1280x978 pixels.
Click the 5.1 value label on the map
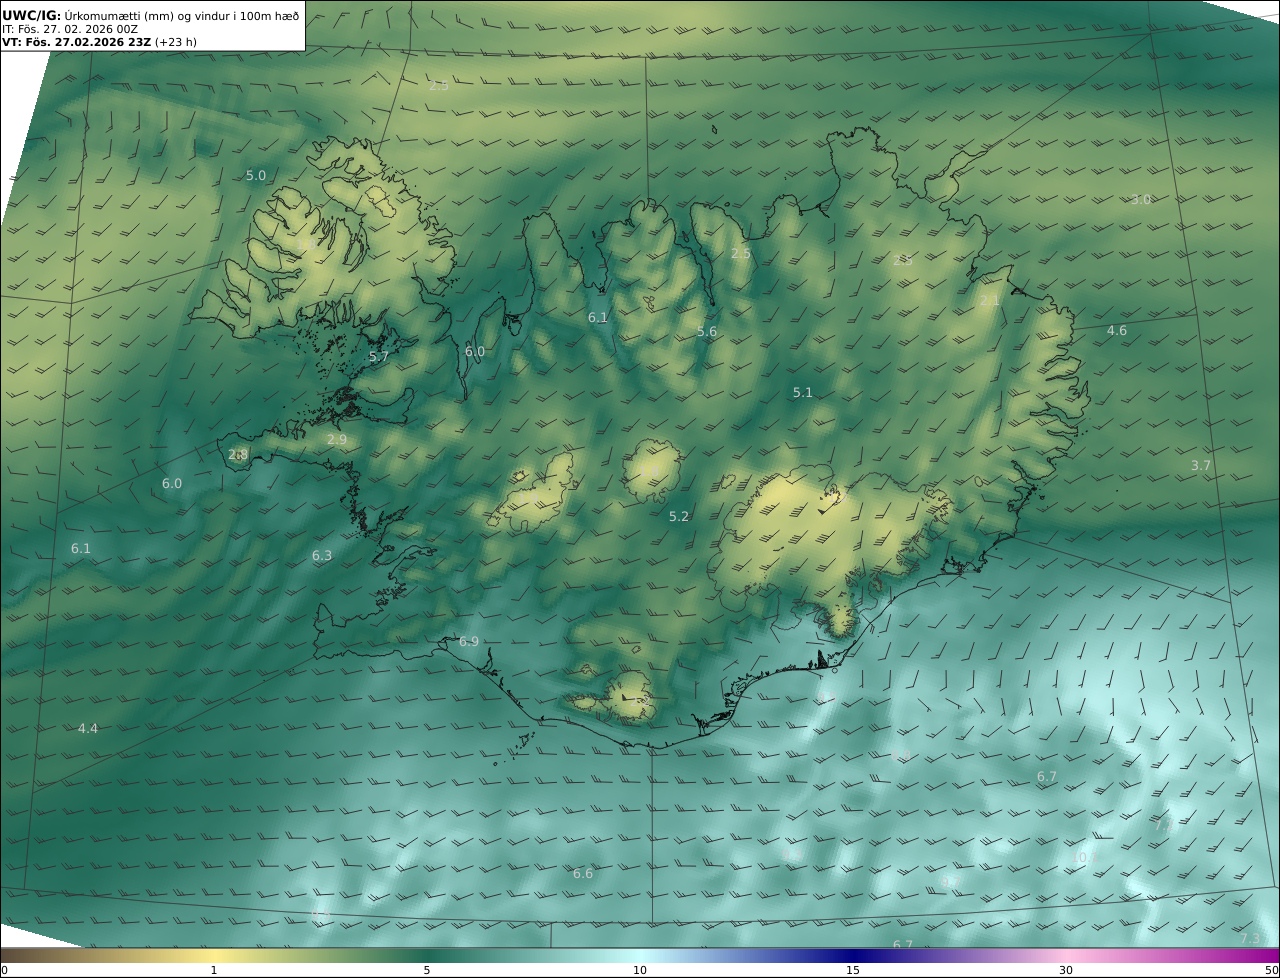click(x=803, y=393)
